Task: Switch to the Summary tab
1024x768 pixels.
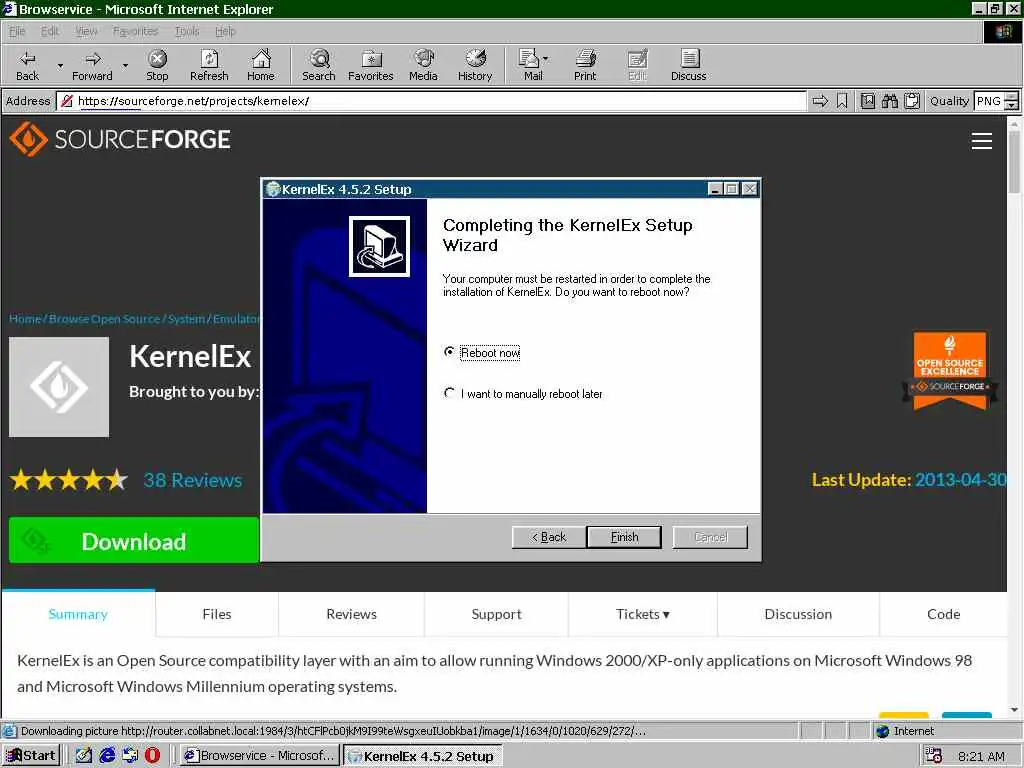Action: (78, 614)
